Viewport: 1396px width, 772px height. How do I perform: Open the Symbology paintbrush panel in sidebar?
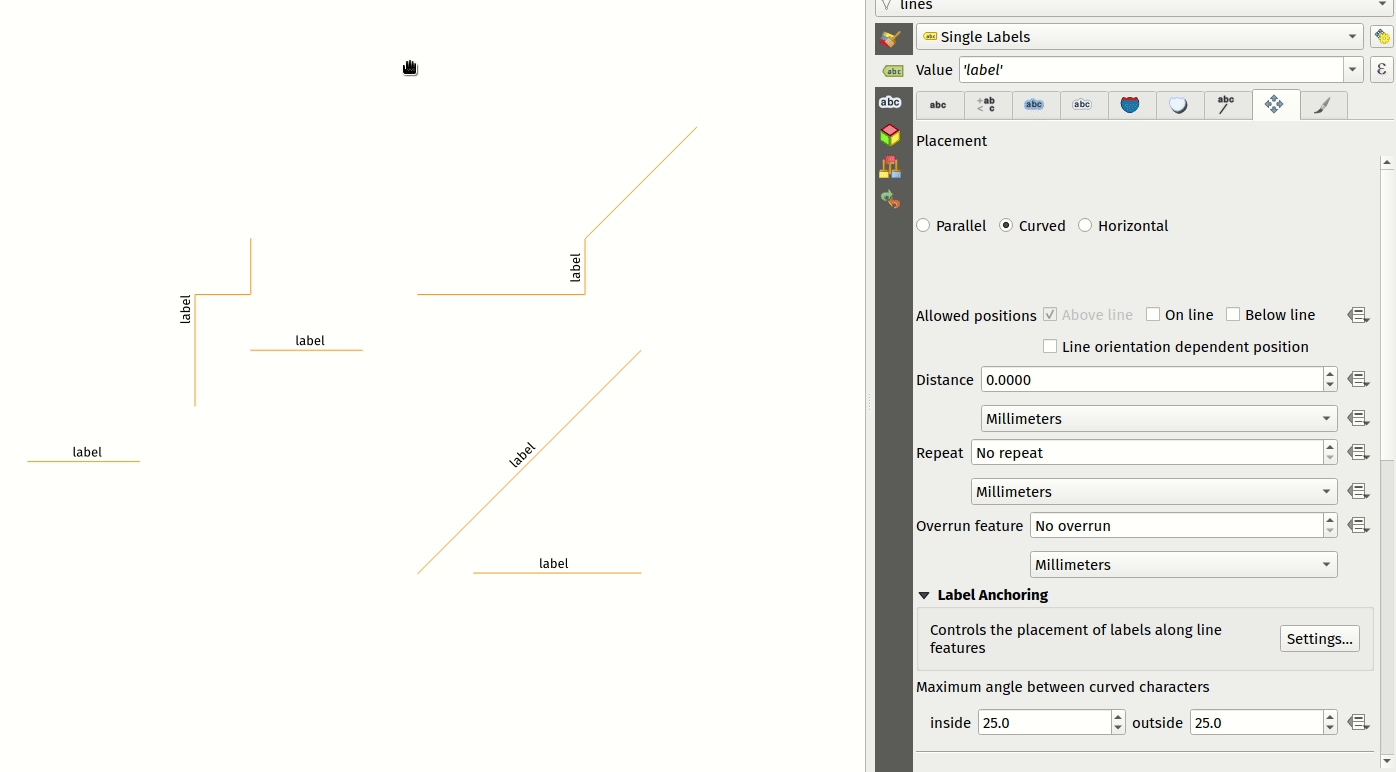tap(890, 38)
